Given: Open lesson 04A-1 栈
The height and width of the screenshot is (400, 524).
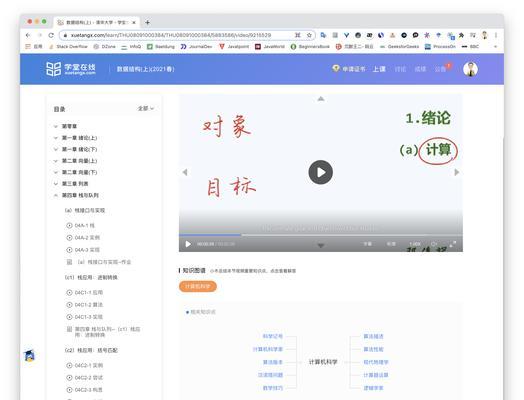Looking at the screenshot, I should coord(81,226).
